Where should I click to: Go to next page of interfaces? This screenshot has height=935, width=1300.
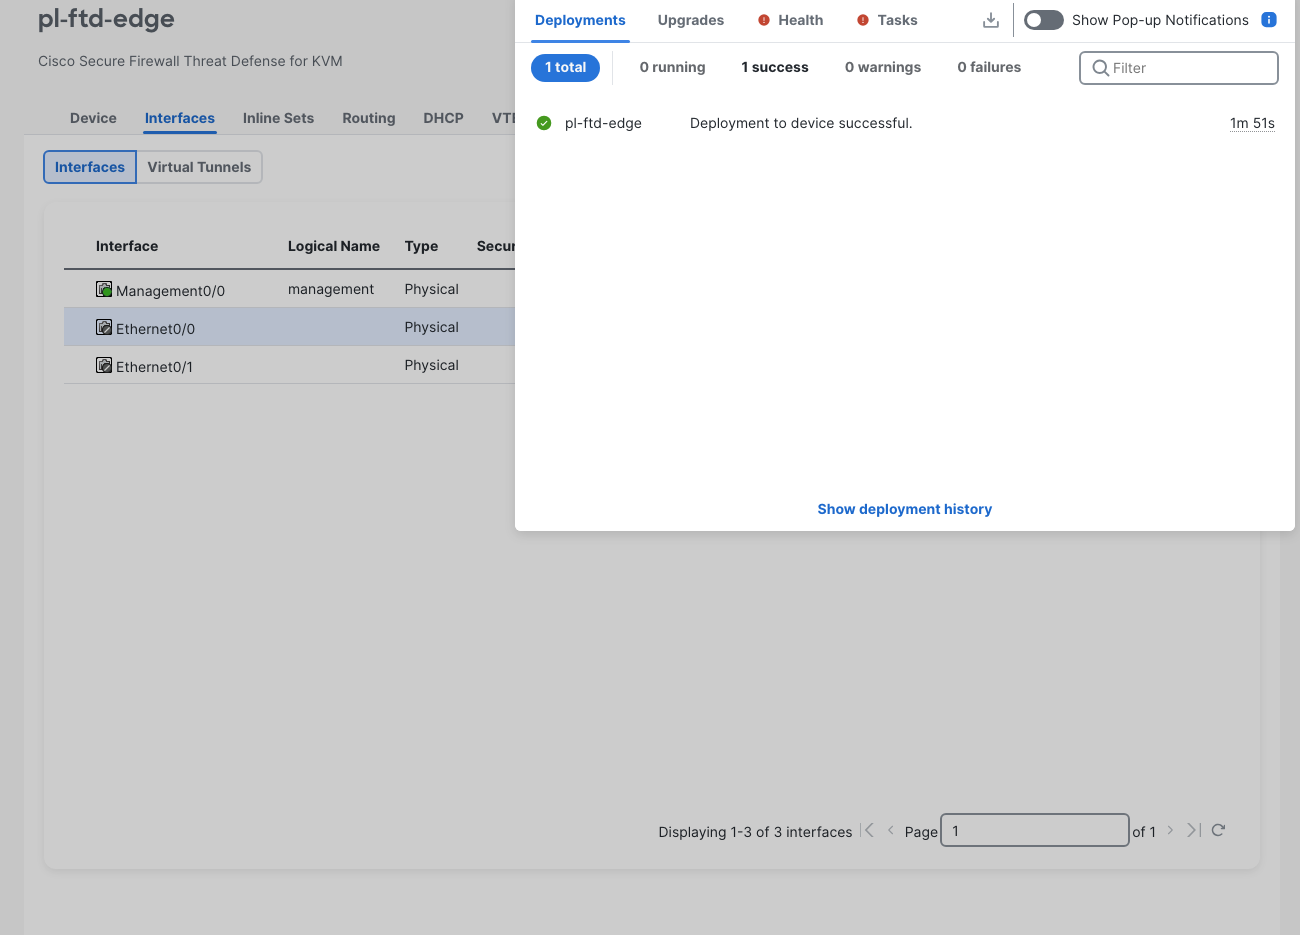click(1170, 830)
